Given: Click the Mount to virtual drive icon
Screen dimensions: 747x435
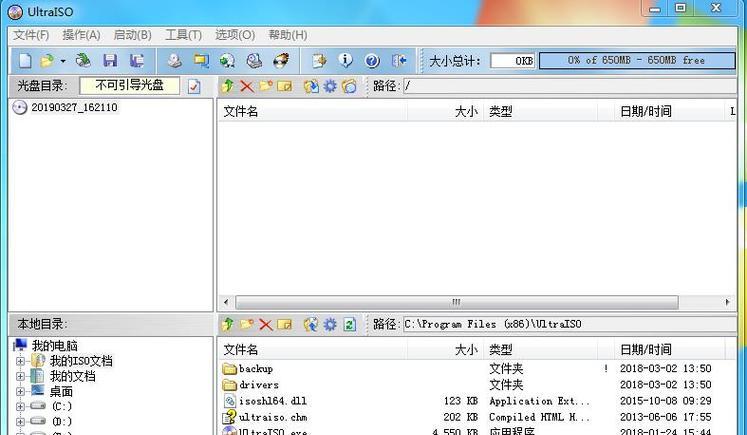Looking at the screenshot, I should [254, 61].
